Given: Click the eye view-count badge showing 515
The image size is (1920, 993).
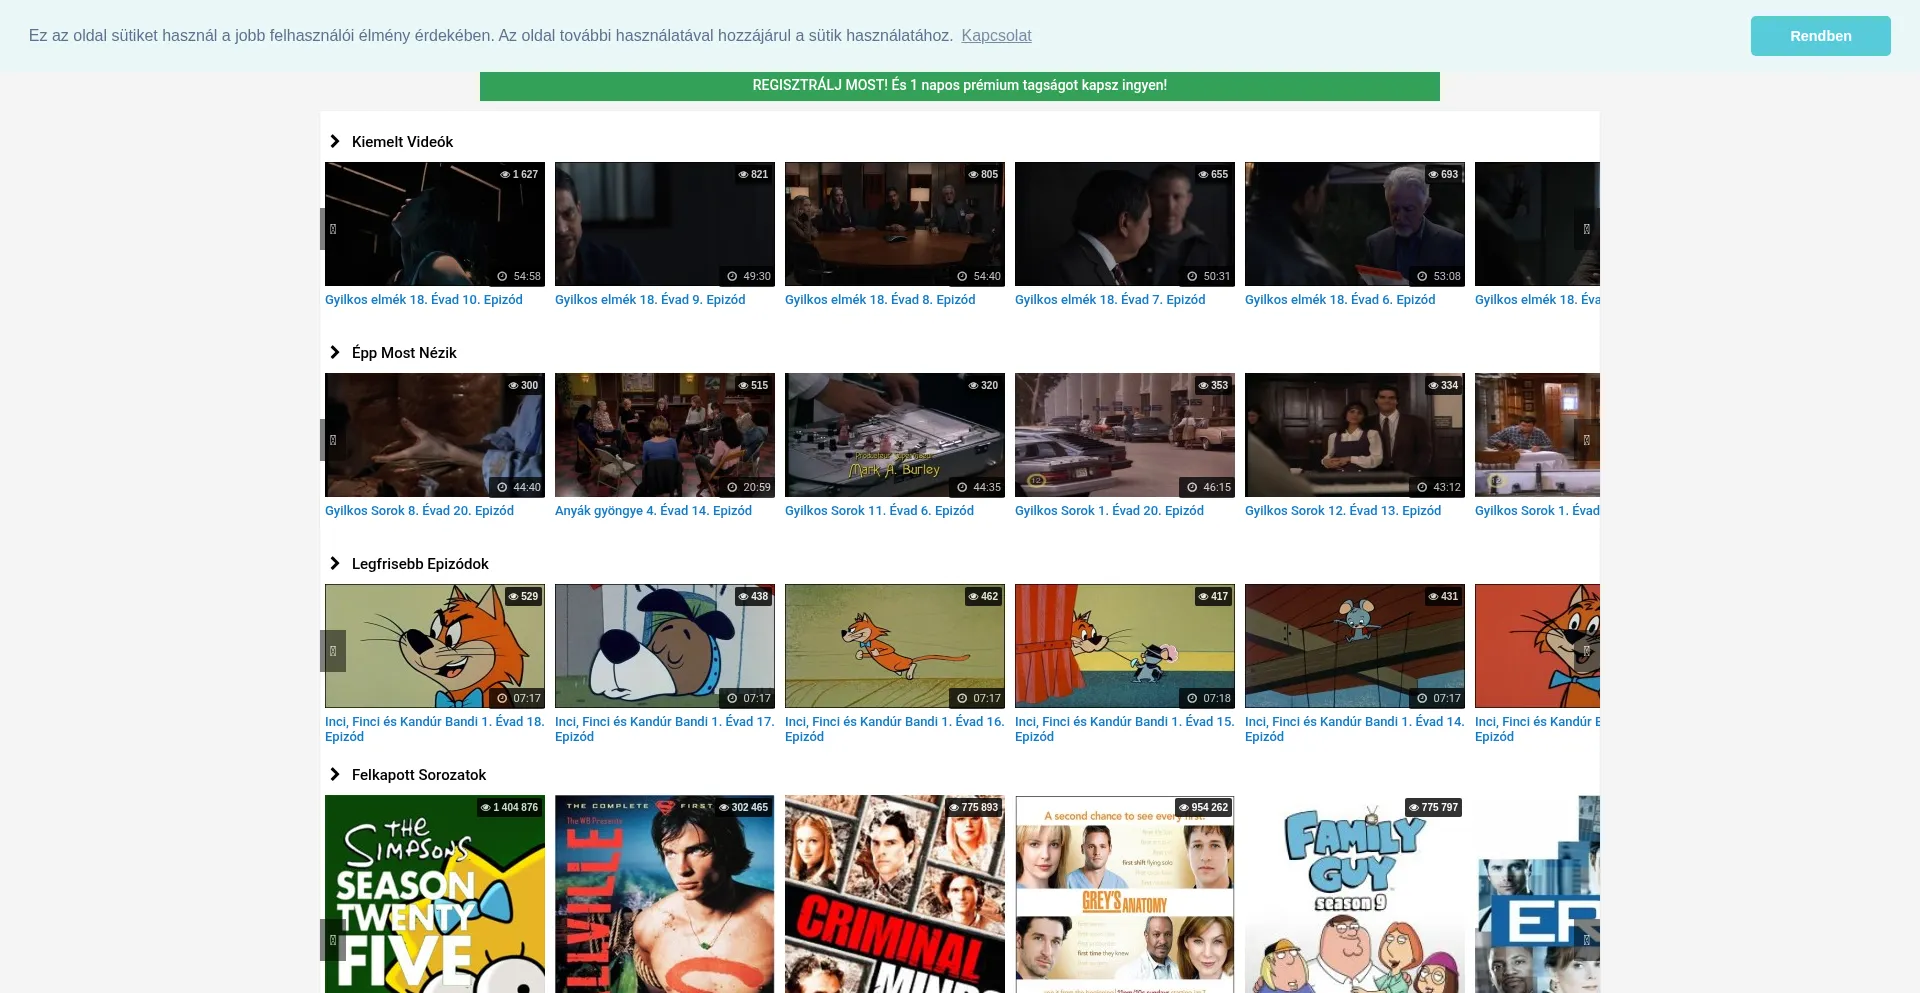Looking at the screenshot, I should 753,385.
